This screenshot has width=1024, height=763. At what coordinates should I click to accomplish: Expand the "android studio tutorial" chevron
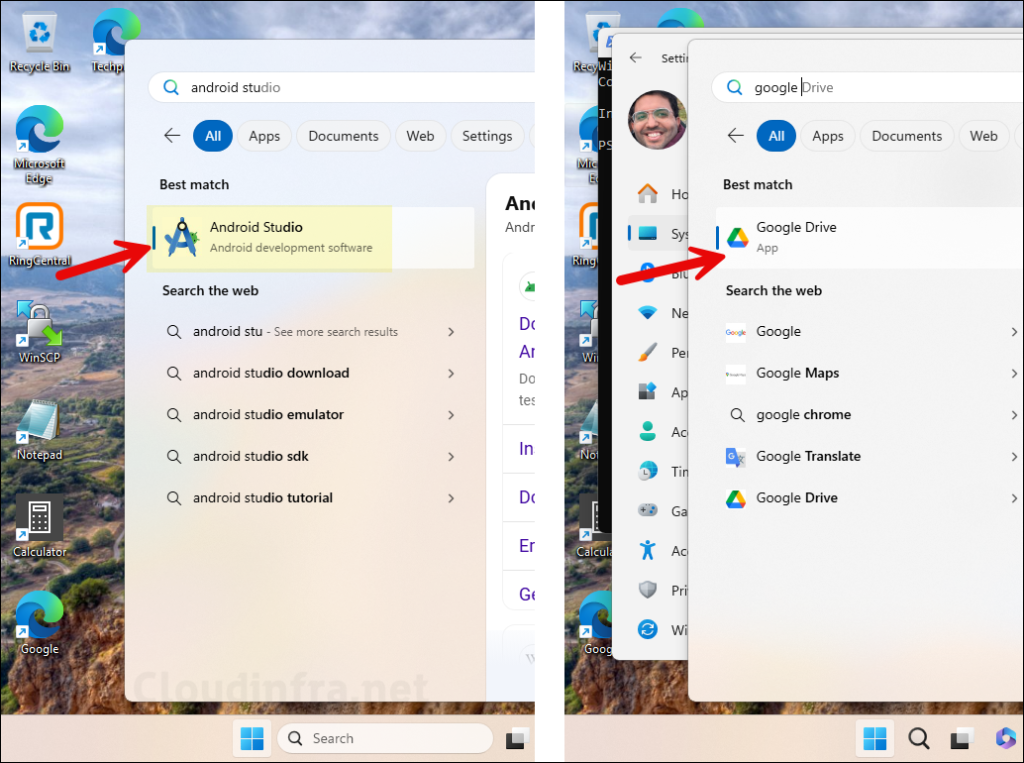451,498
